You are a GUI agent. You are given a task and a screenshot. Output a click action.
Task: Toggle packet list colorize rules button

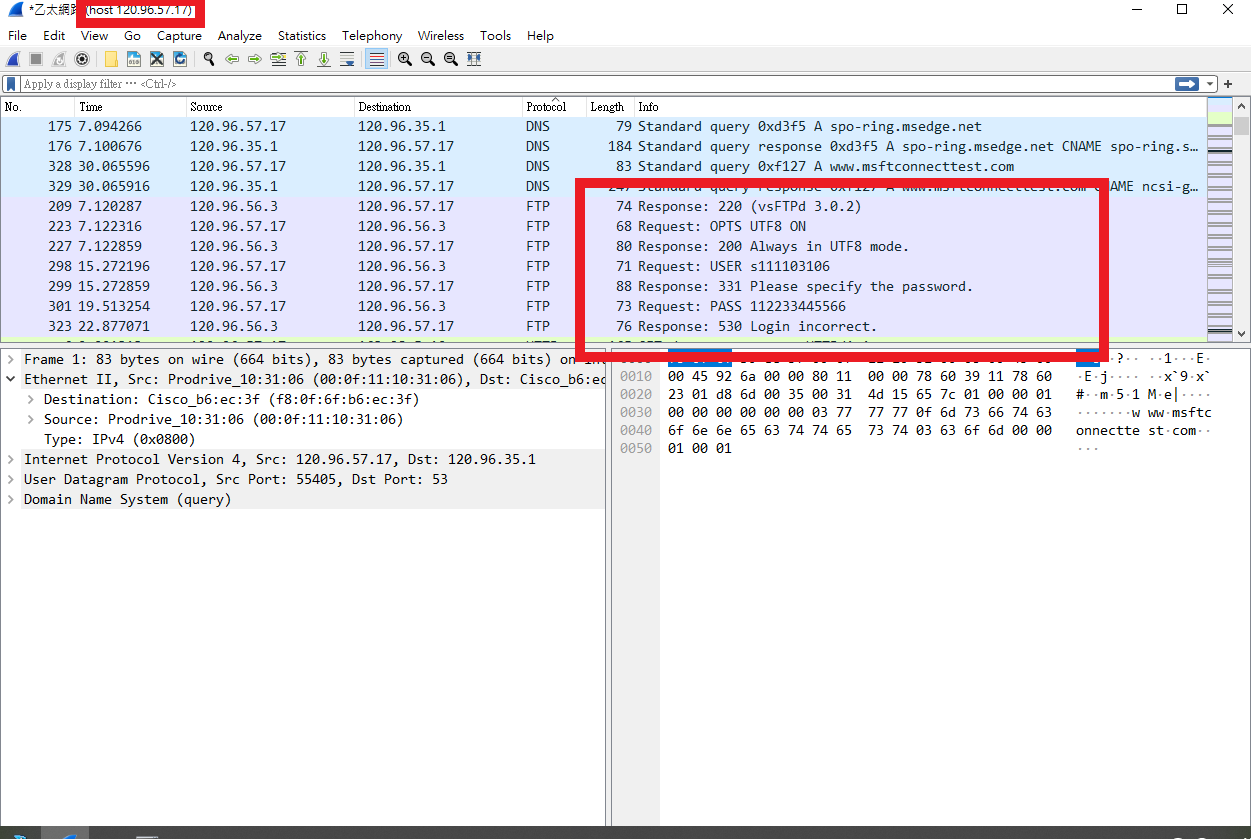pyautogui.click(x=376, y=59)
